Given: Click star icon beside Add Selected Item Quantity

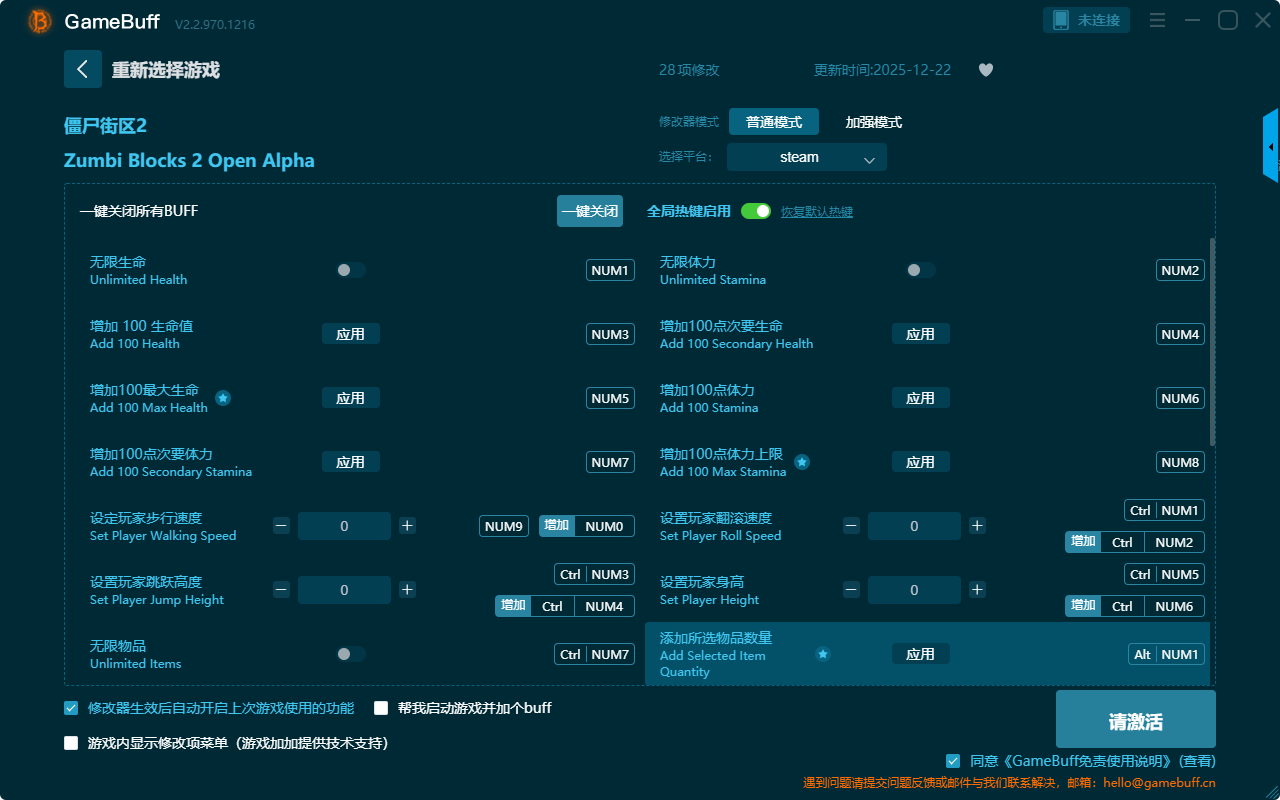Looking at the screenshot, I should pyautogui.click(x=823, y=654).
